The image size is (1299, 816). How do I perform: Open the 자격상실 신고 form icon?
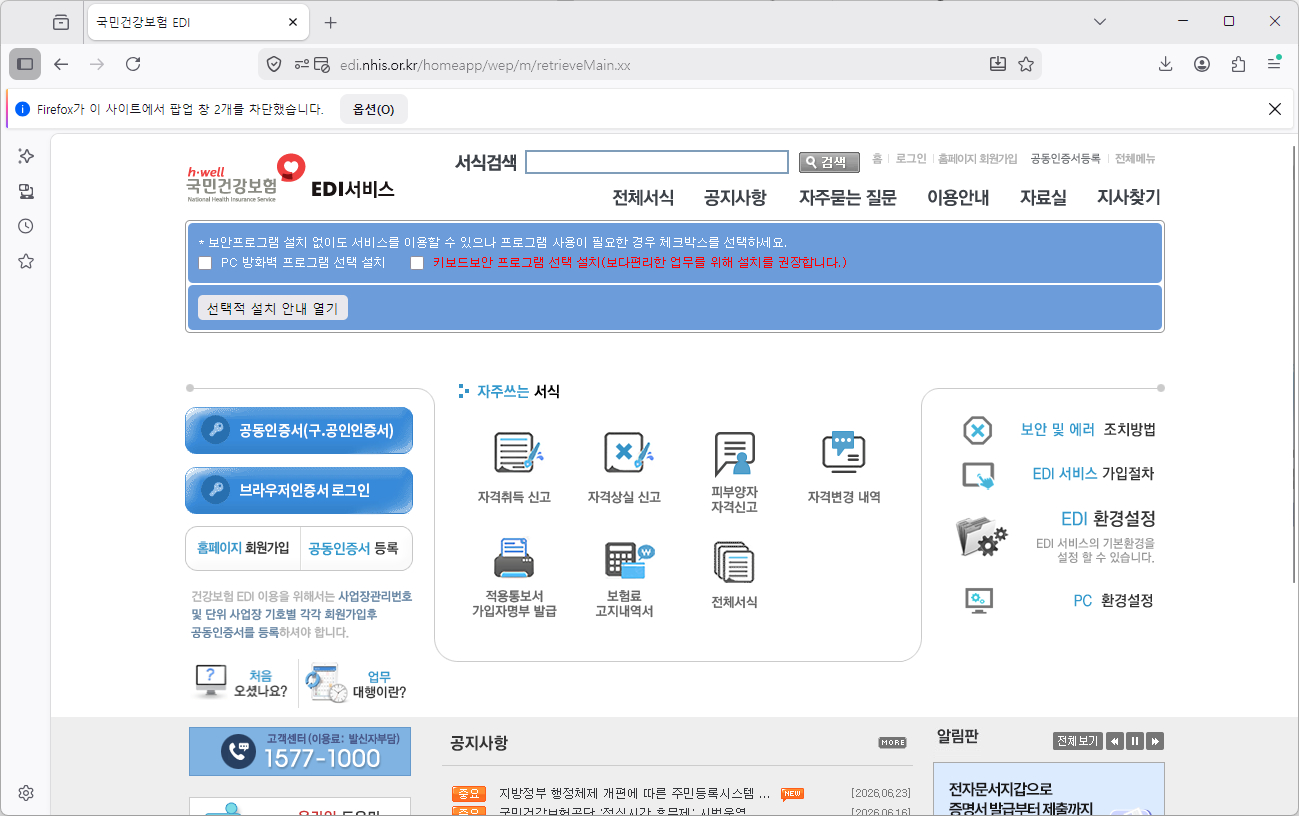[x=628, y=453]
